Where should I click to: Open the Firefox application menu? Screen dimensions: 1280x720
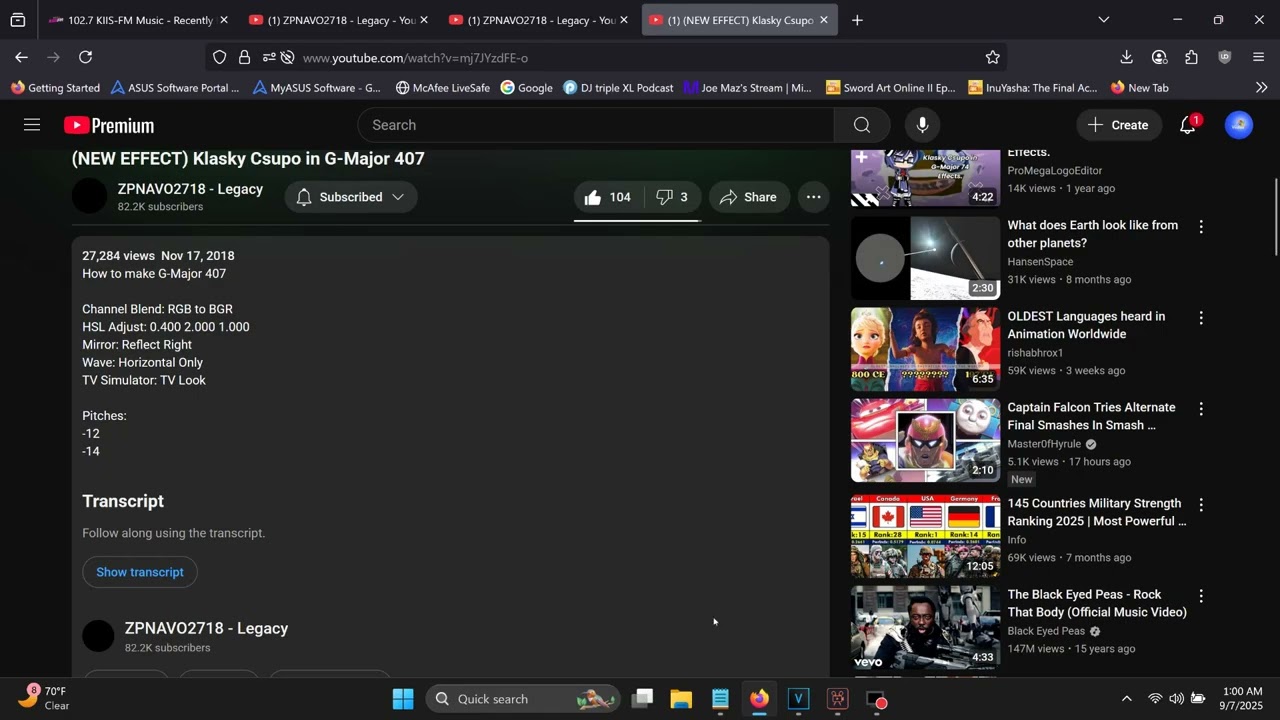[x=1258, y=58]
